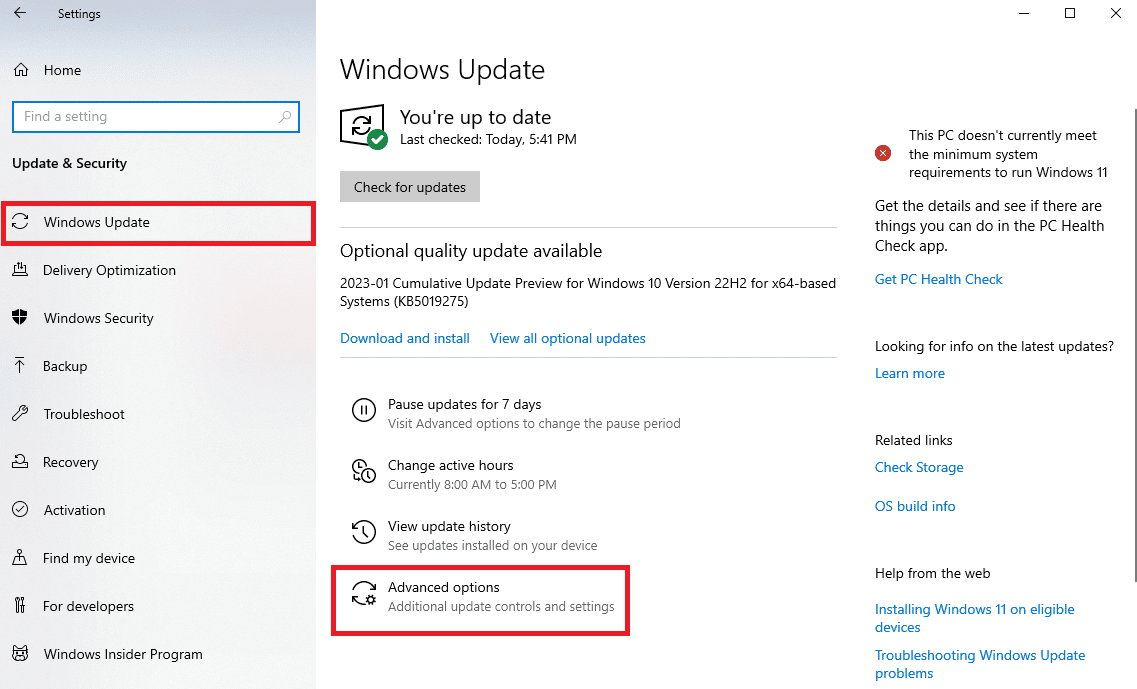1137x689 pixels.
Task: Click the Activation checkmark circle icon
Action: tap(20, 510)
